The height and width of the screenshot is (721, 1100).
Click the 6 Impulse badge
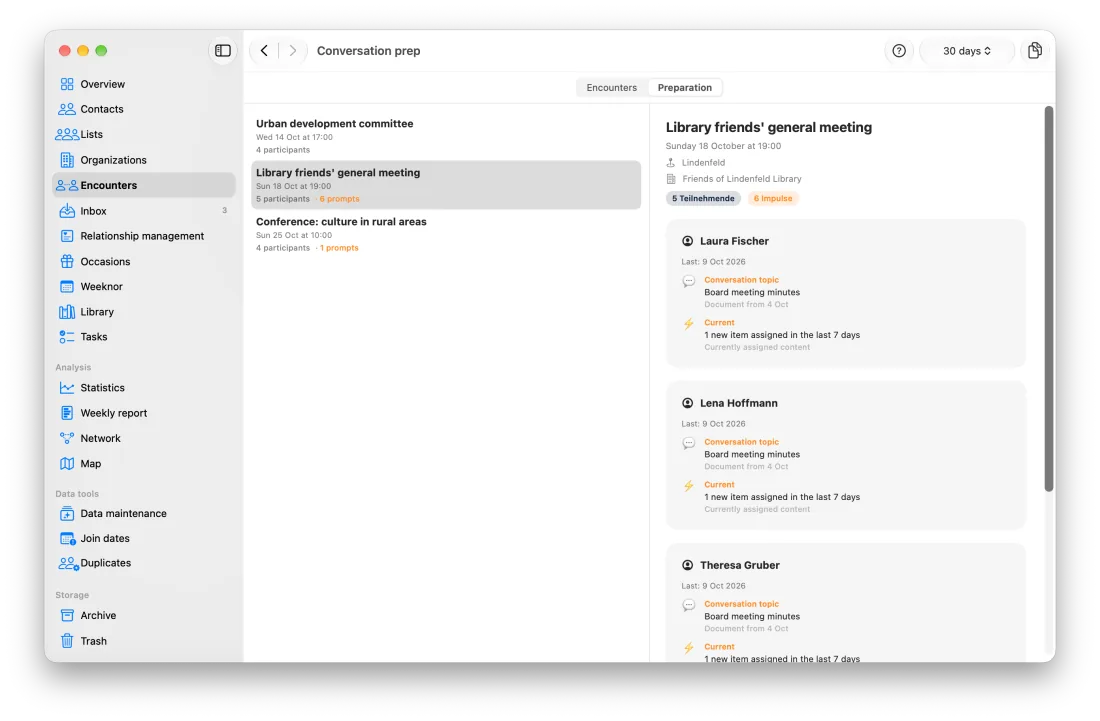[772, 198]
